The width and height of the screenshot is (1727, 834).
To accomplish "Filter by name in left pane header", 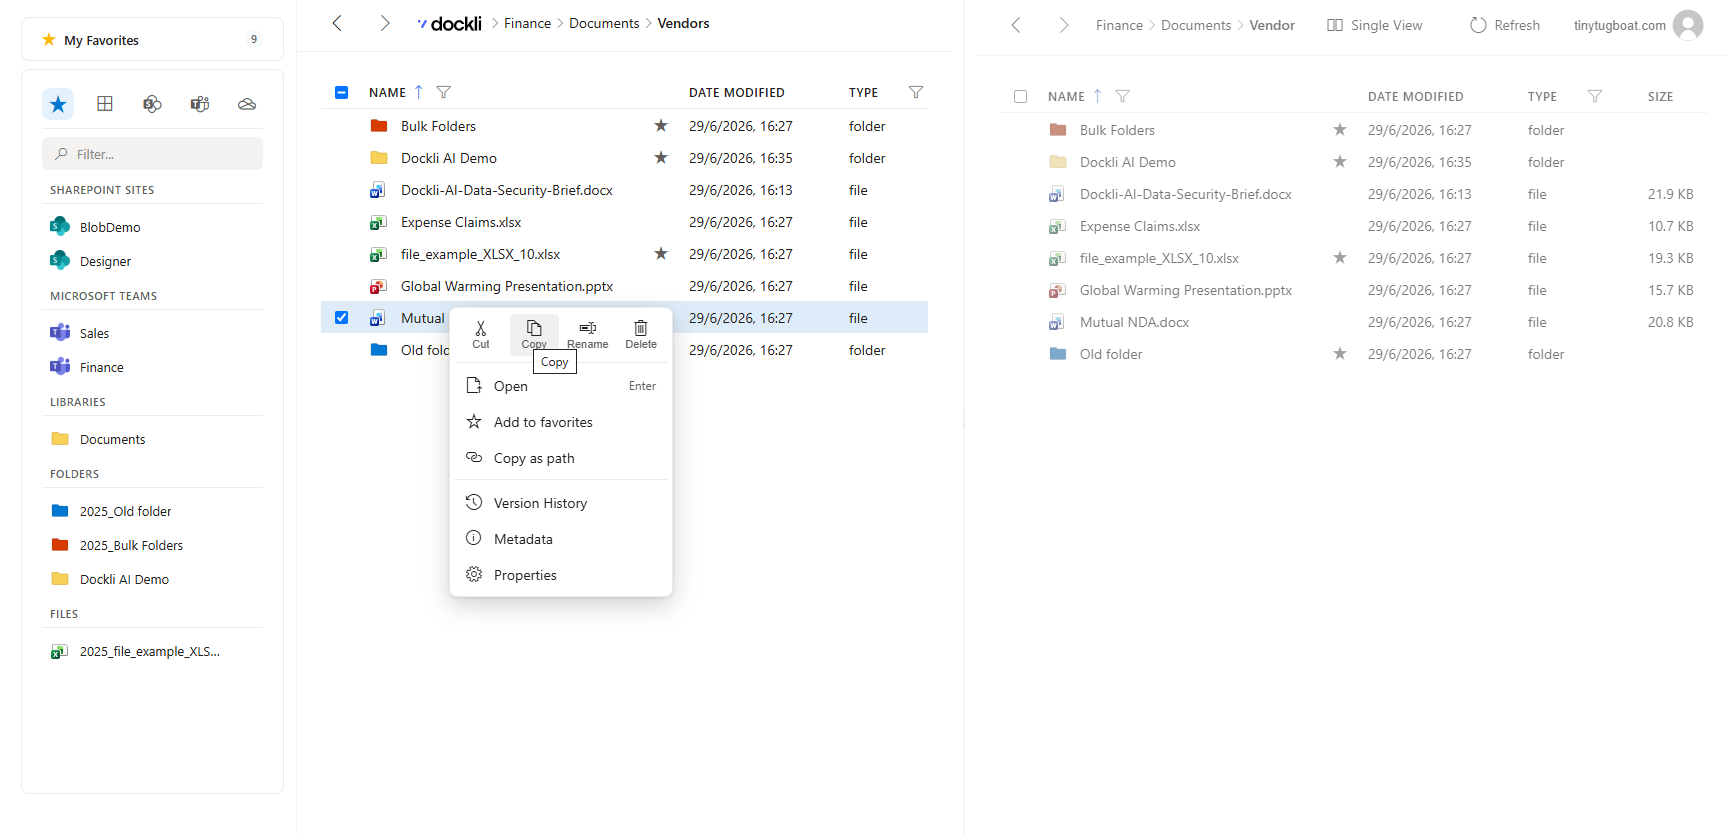I will tap(444, 92).
